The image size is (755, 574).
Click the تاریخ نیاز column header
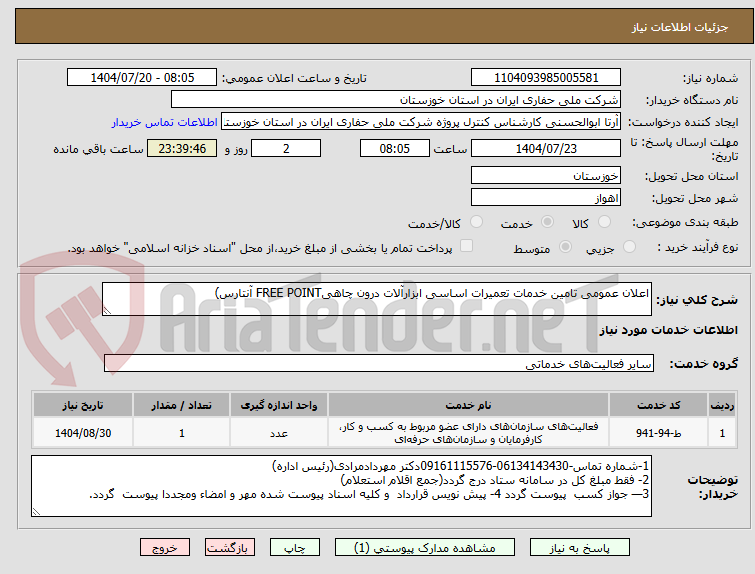[83, 405]
